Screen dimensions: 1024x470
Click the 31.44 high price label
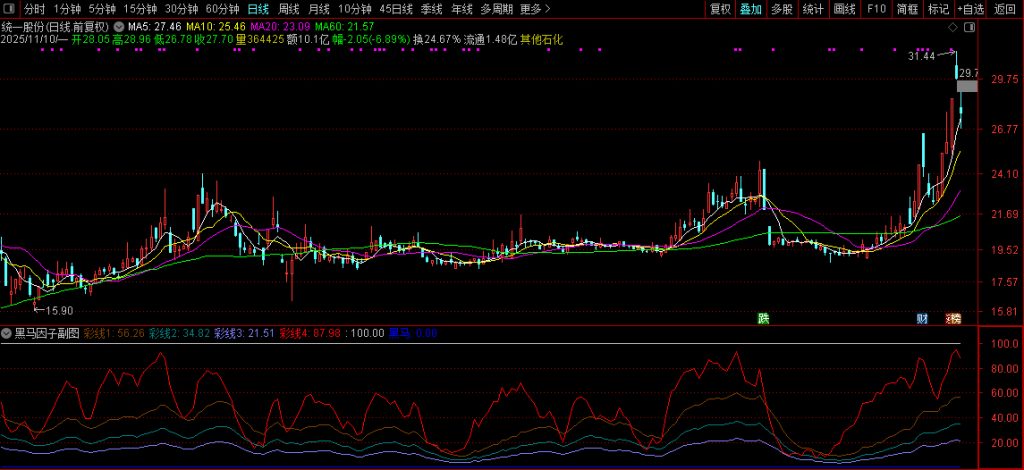pos(921,57)
